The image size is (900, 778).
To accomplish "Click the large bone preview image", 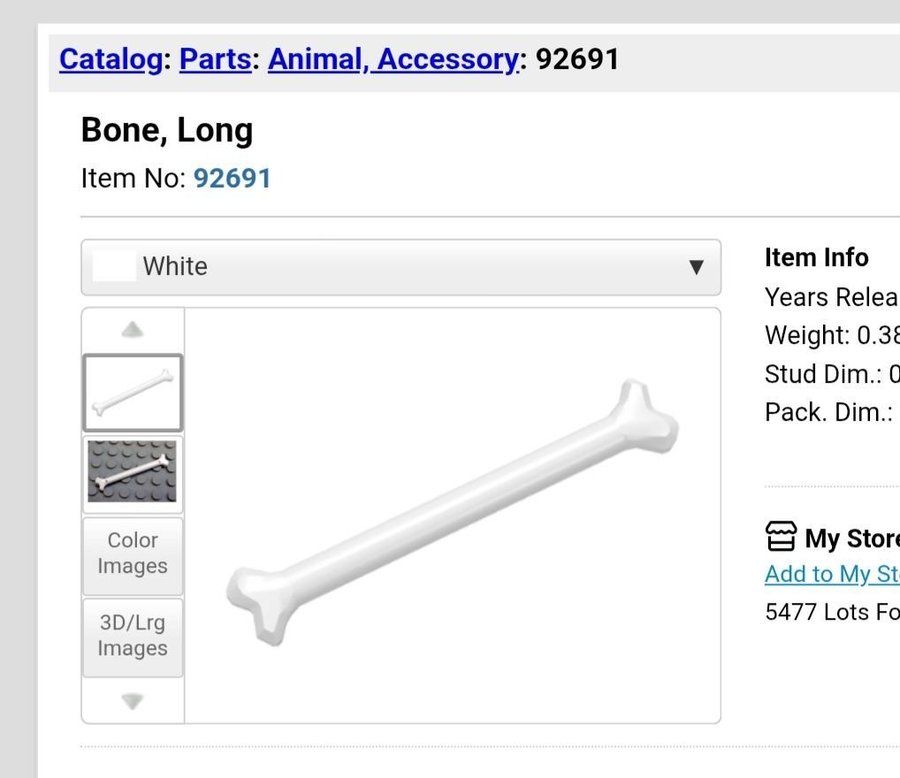I will 452,512.
